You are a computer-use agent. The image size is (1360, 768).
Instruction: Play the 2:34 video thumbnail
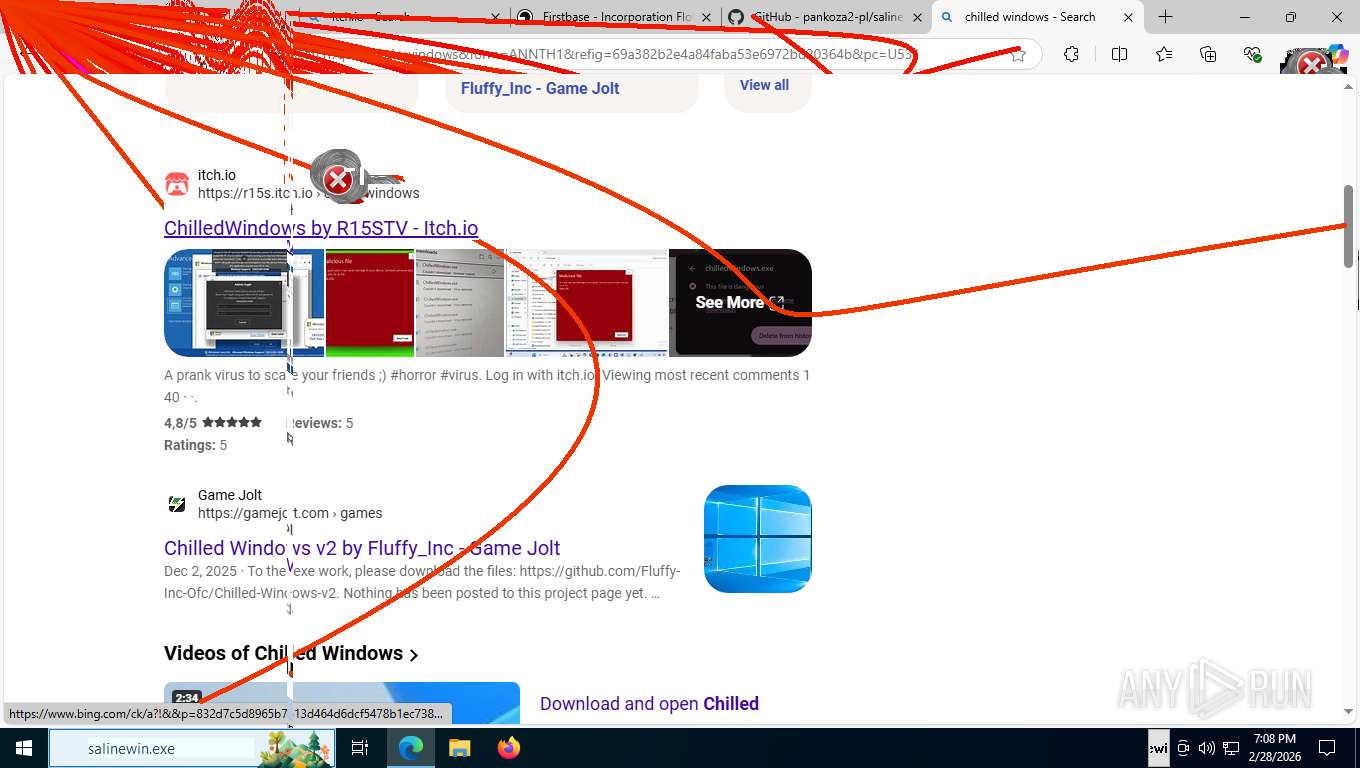tap(342, 703)
